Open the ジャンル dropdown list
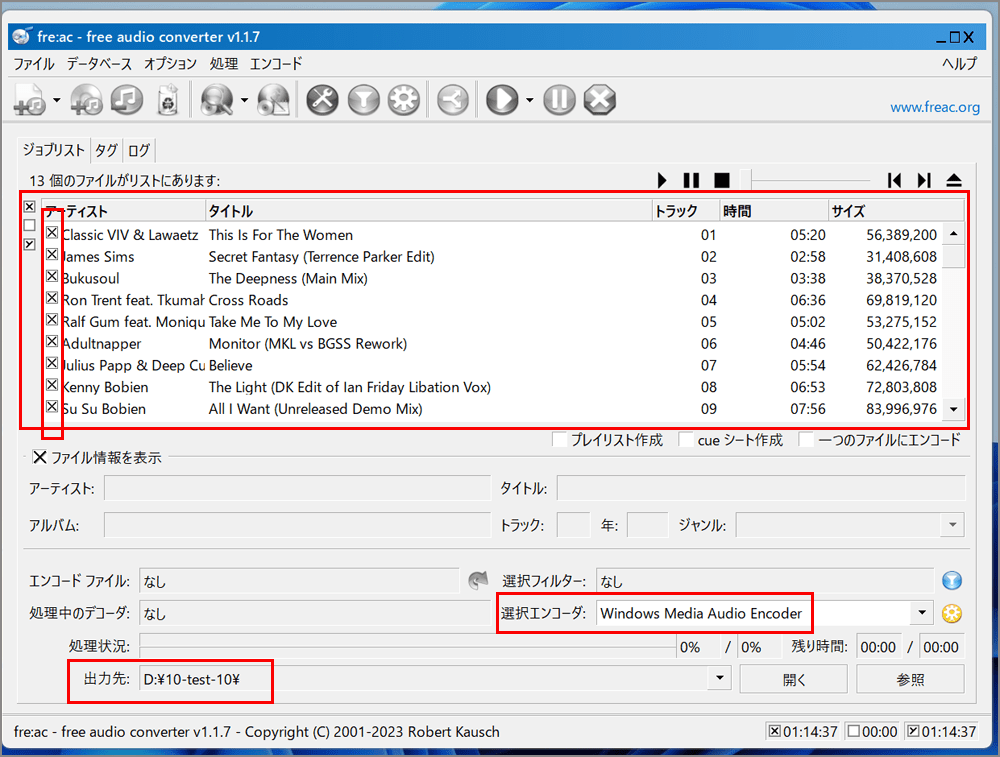The width and height of the screenshot is (1000, 757). click(x=953, y=525)
